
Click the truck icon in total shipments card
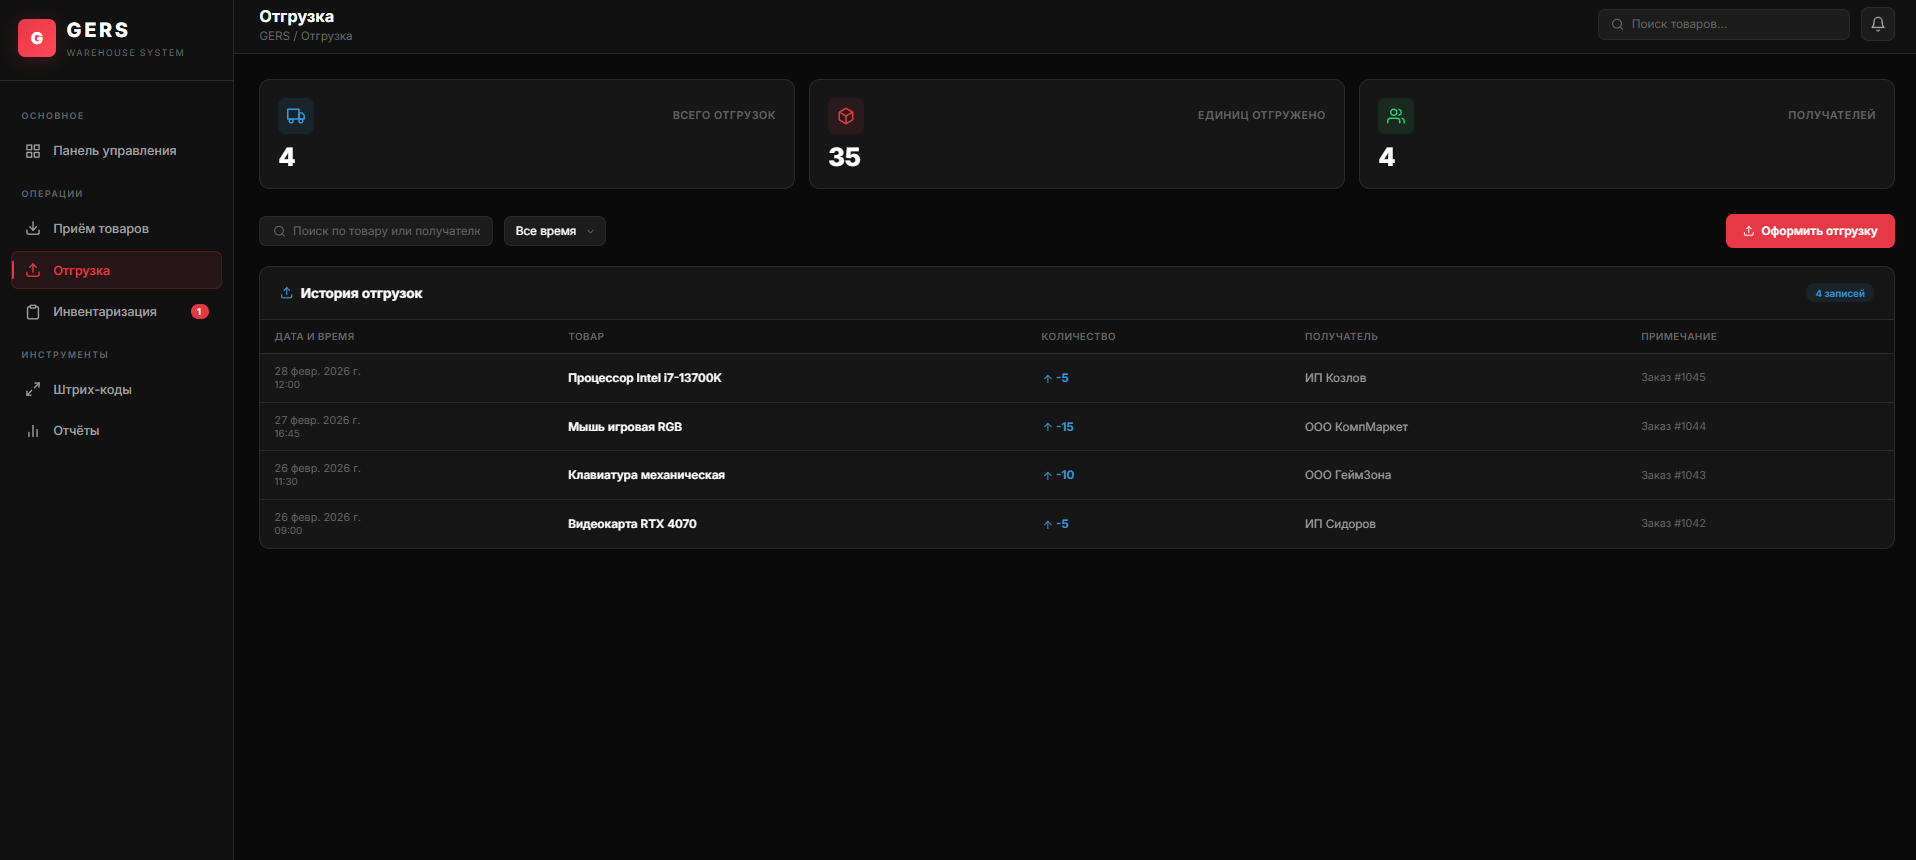[296, 116]
